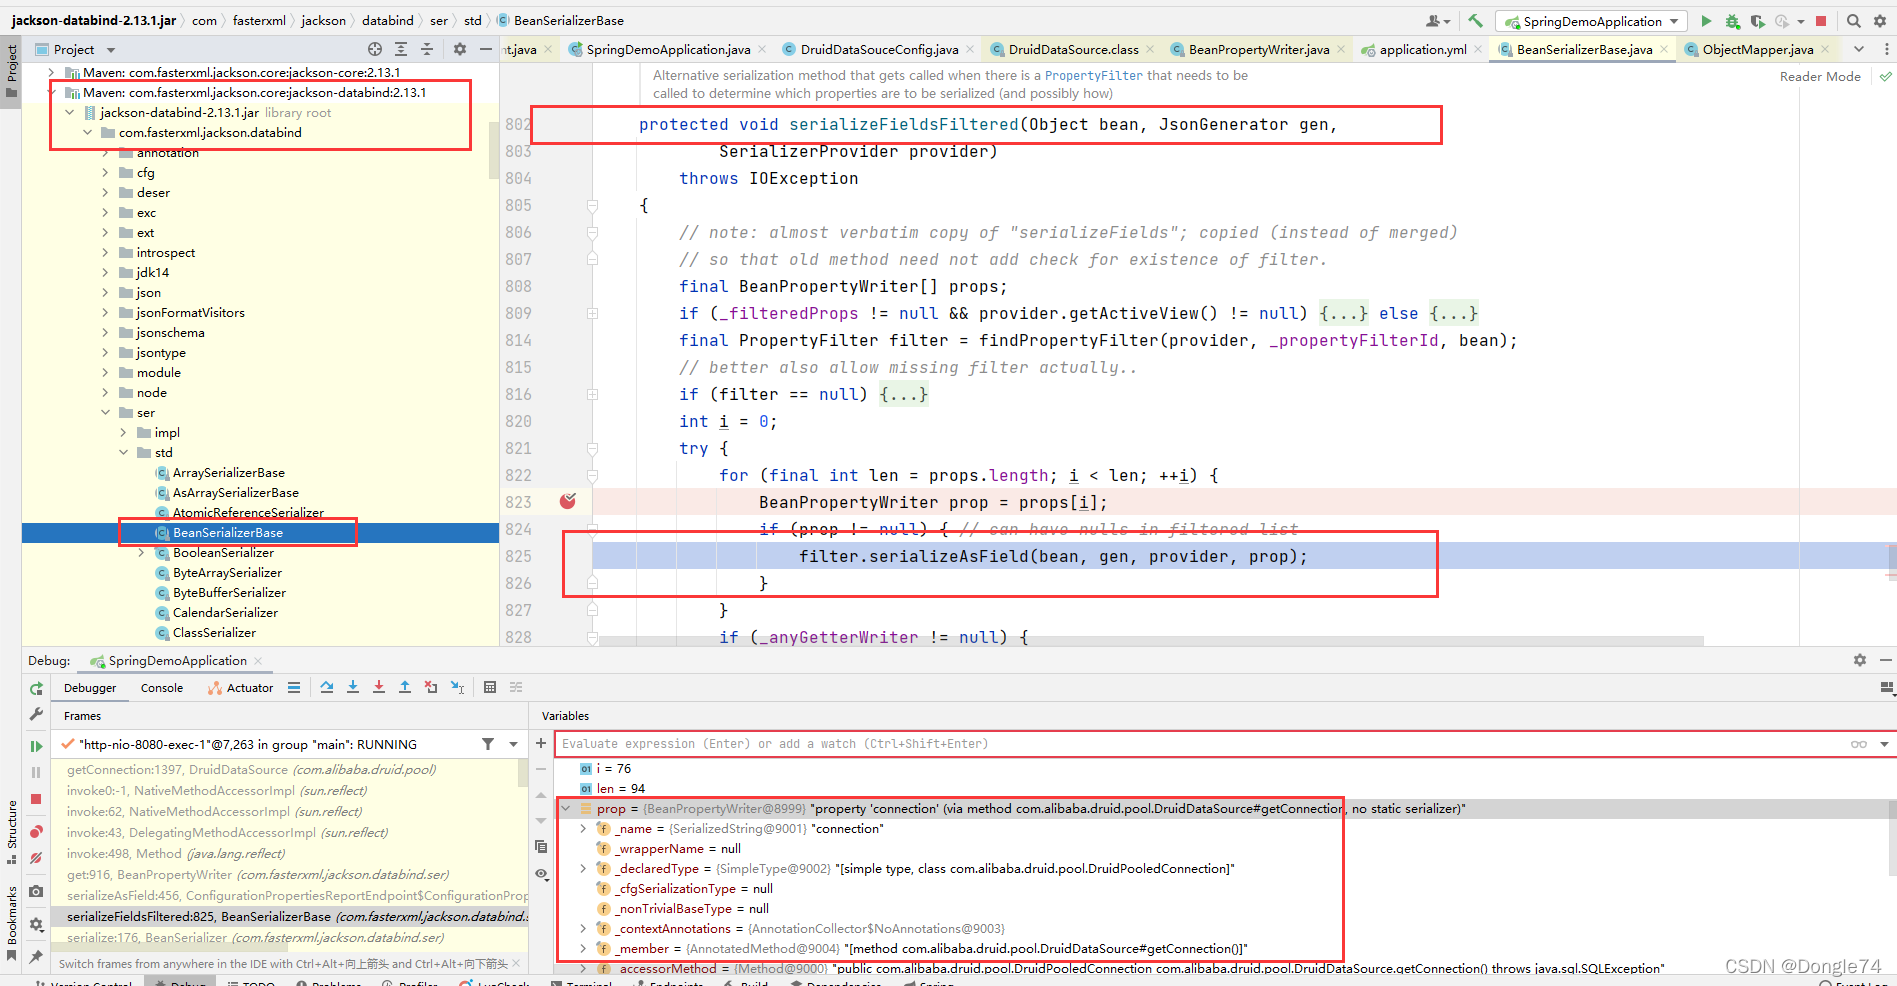Switch to application.yml tab
This screenshot has height=986, width=1897.
pyautogui.click(x=1423, y=49)
